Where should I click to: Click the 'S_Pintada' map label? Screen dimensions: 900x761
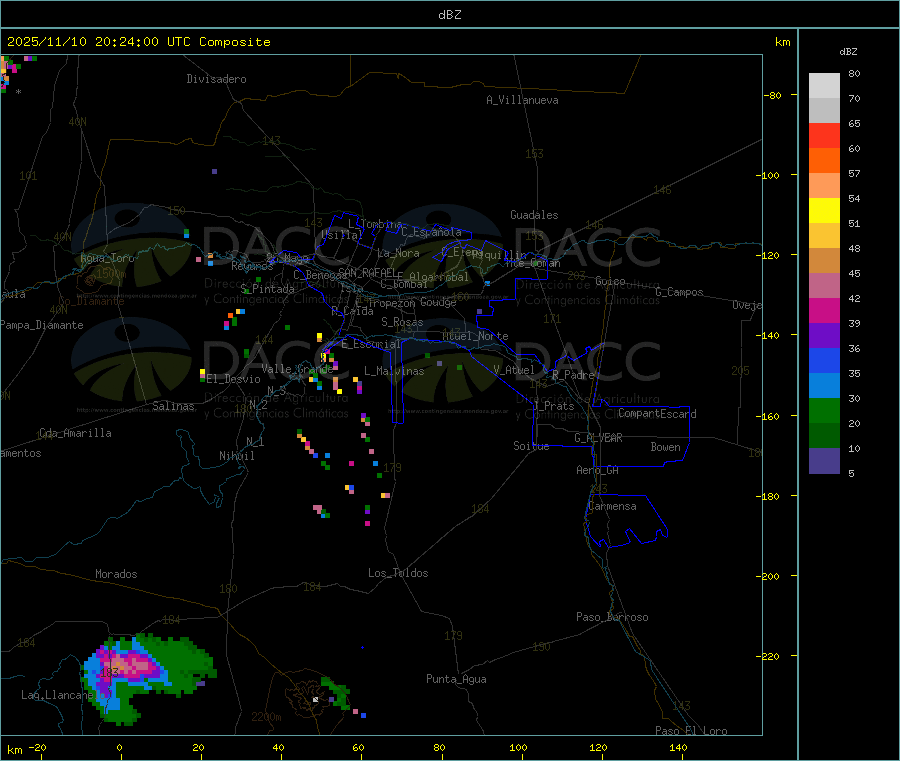pyautogui.click(x=267, y=289)
